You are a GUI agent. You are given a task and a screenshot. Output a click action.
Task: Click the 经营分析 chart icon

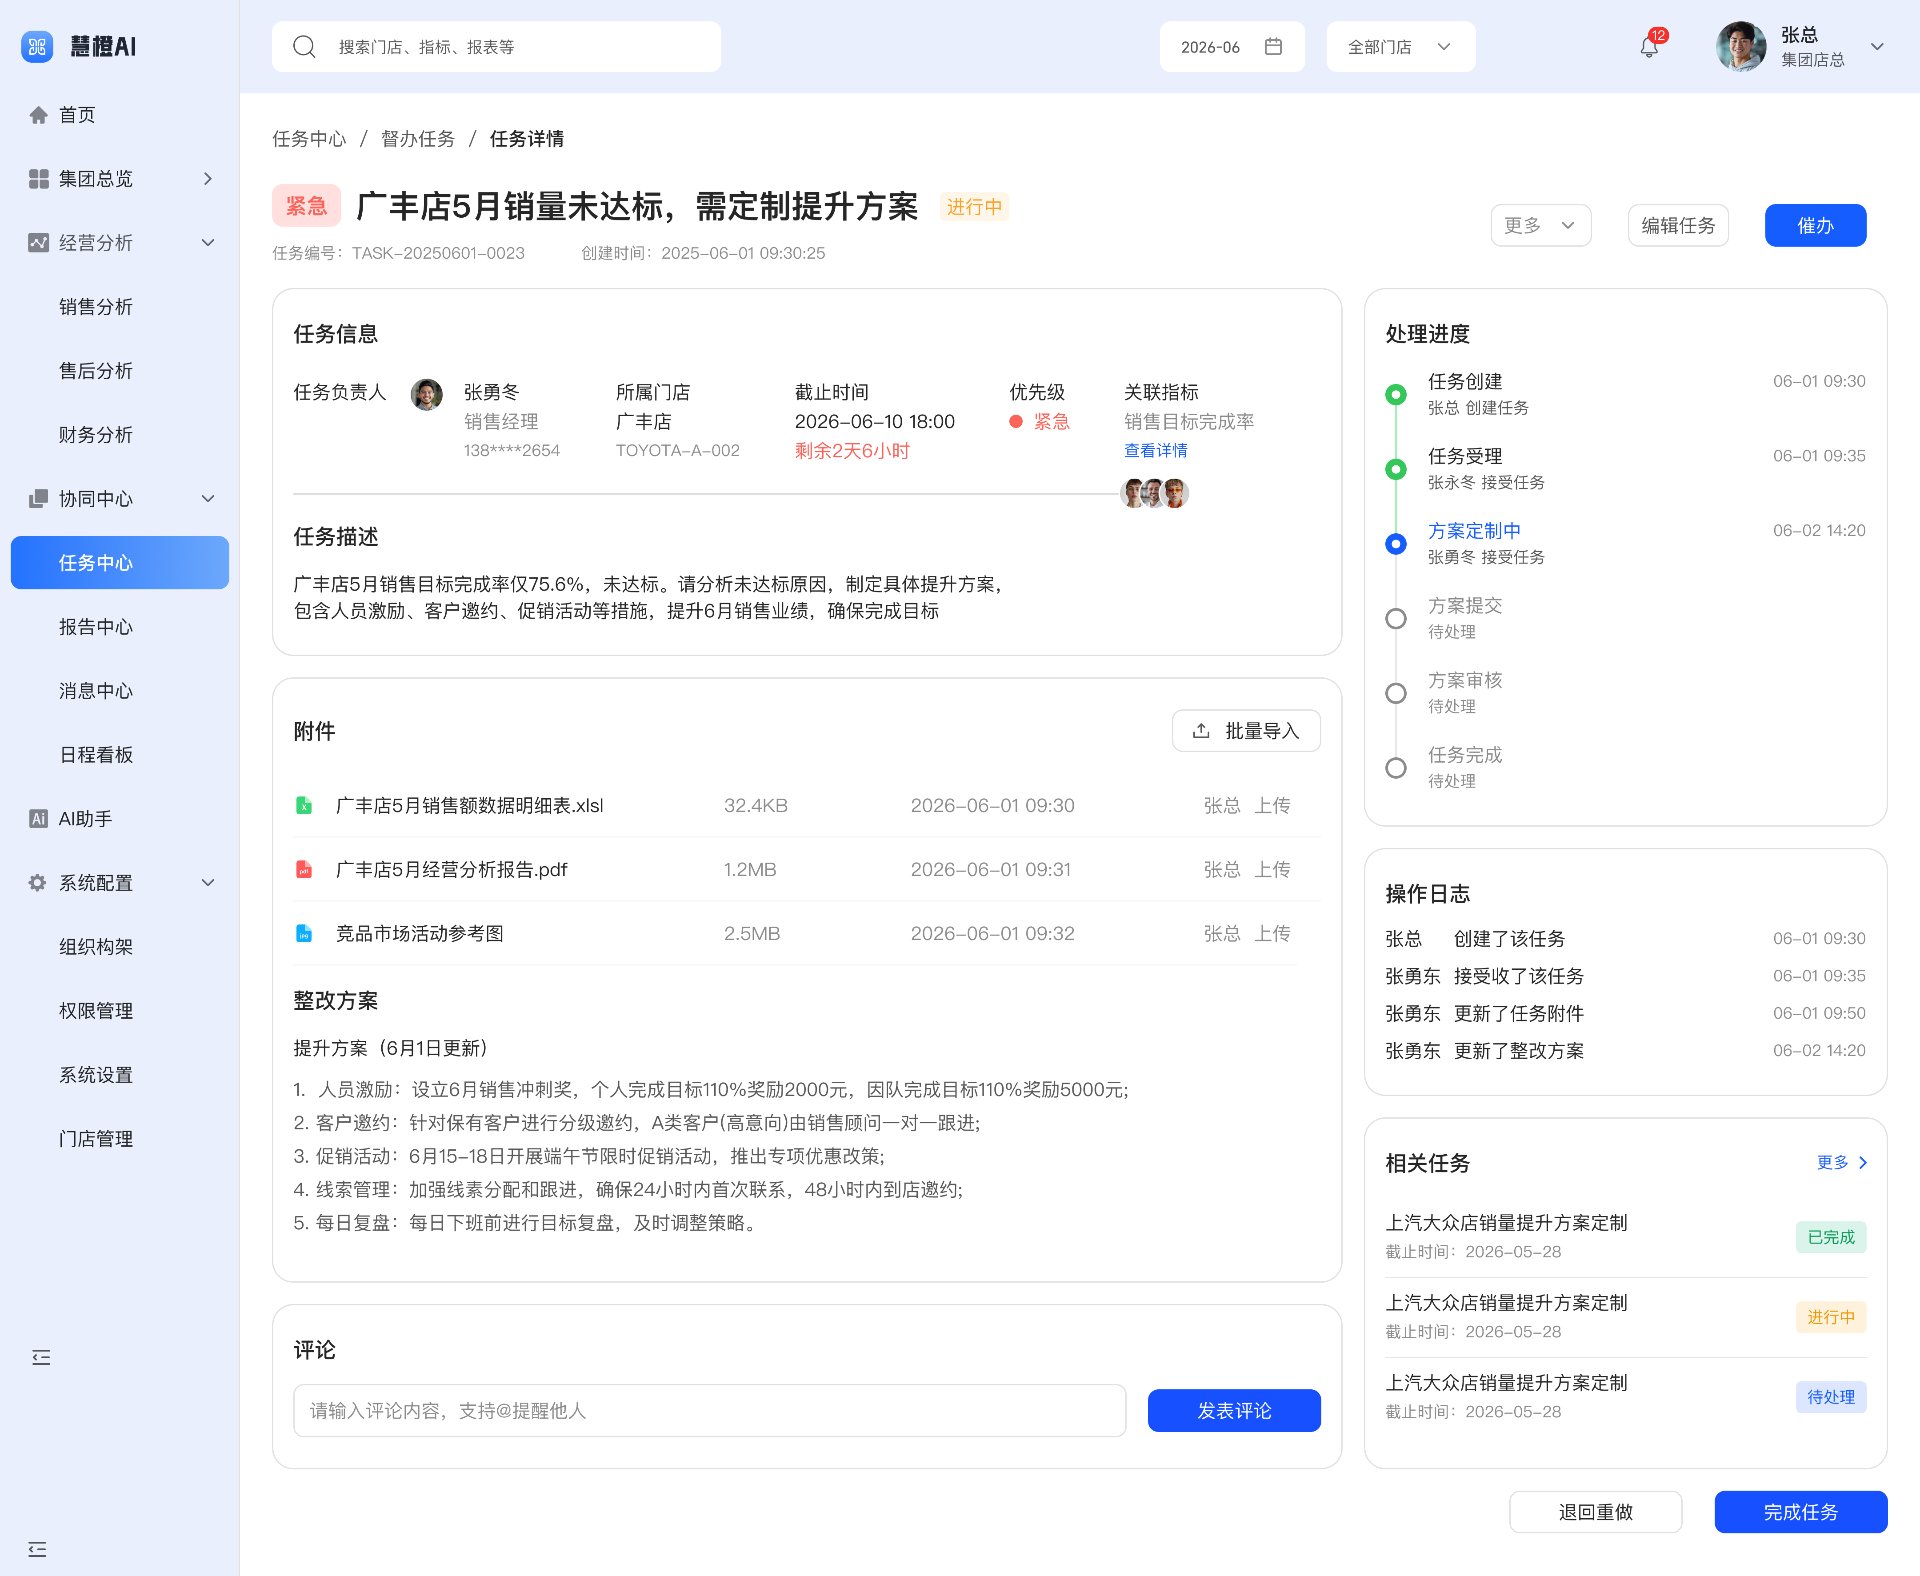coord(38,243)
